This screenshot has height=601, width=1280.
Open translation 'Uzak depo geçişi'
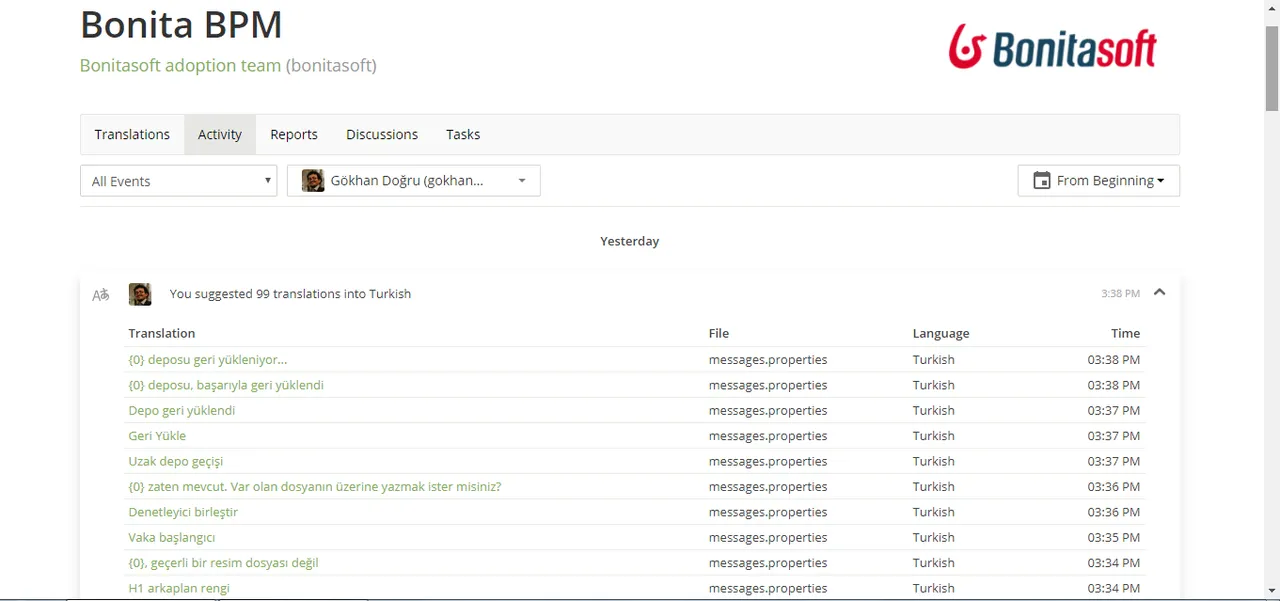click(176, 461)
